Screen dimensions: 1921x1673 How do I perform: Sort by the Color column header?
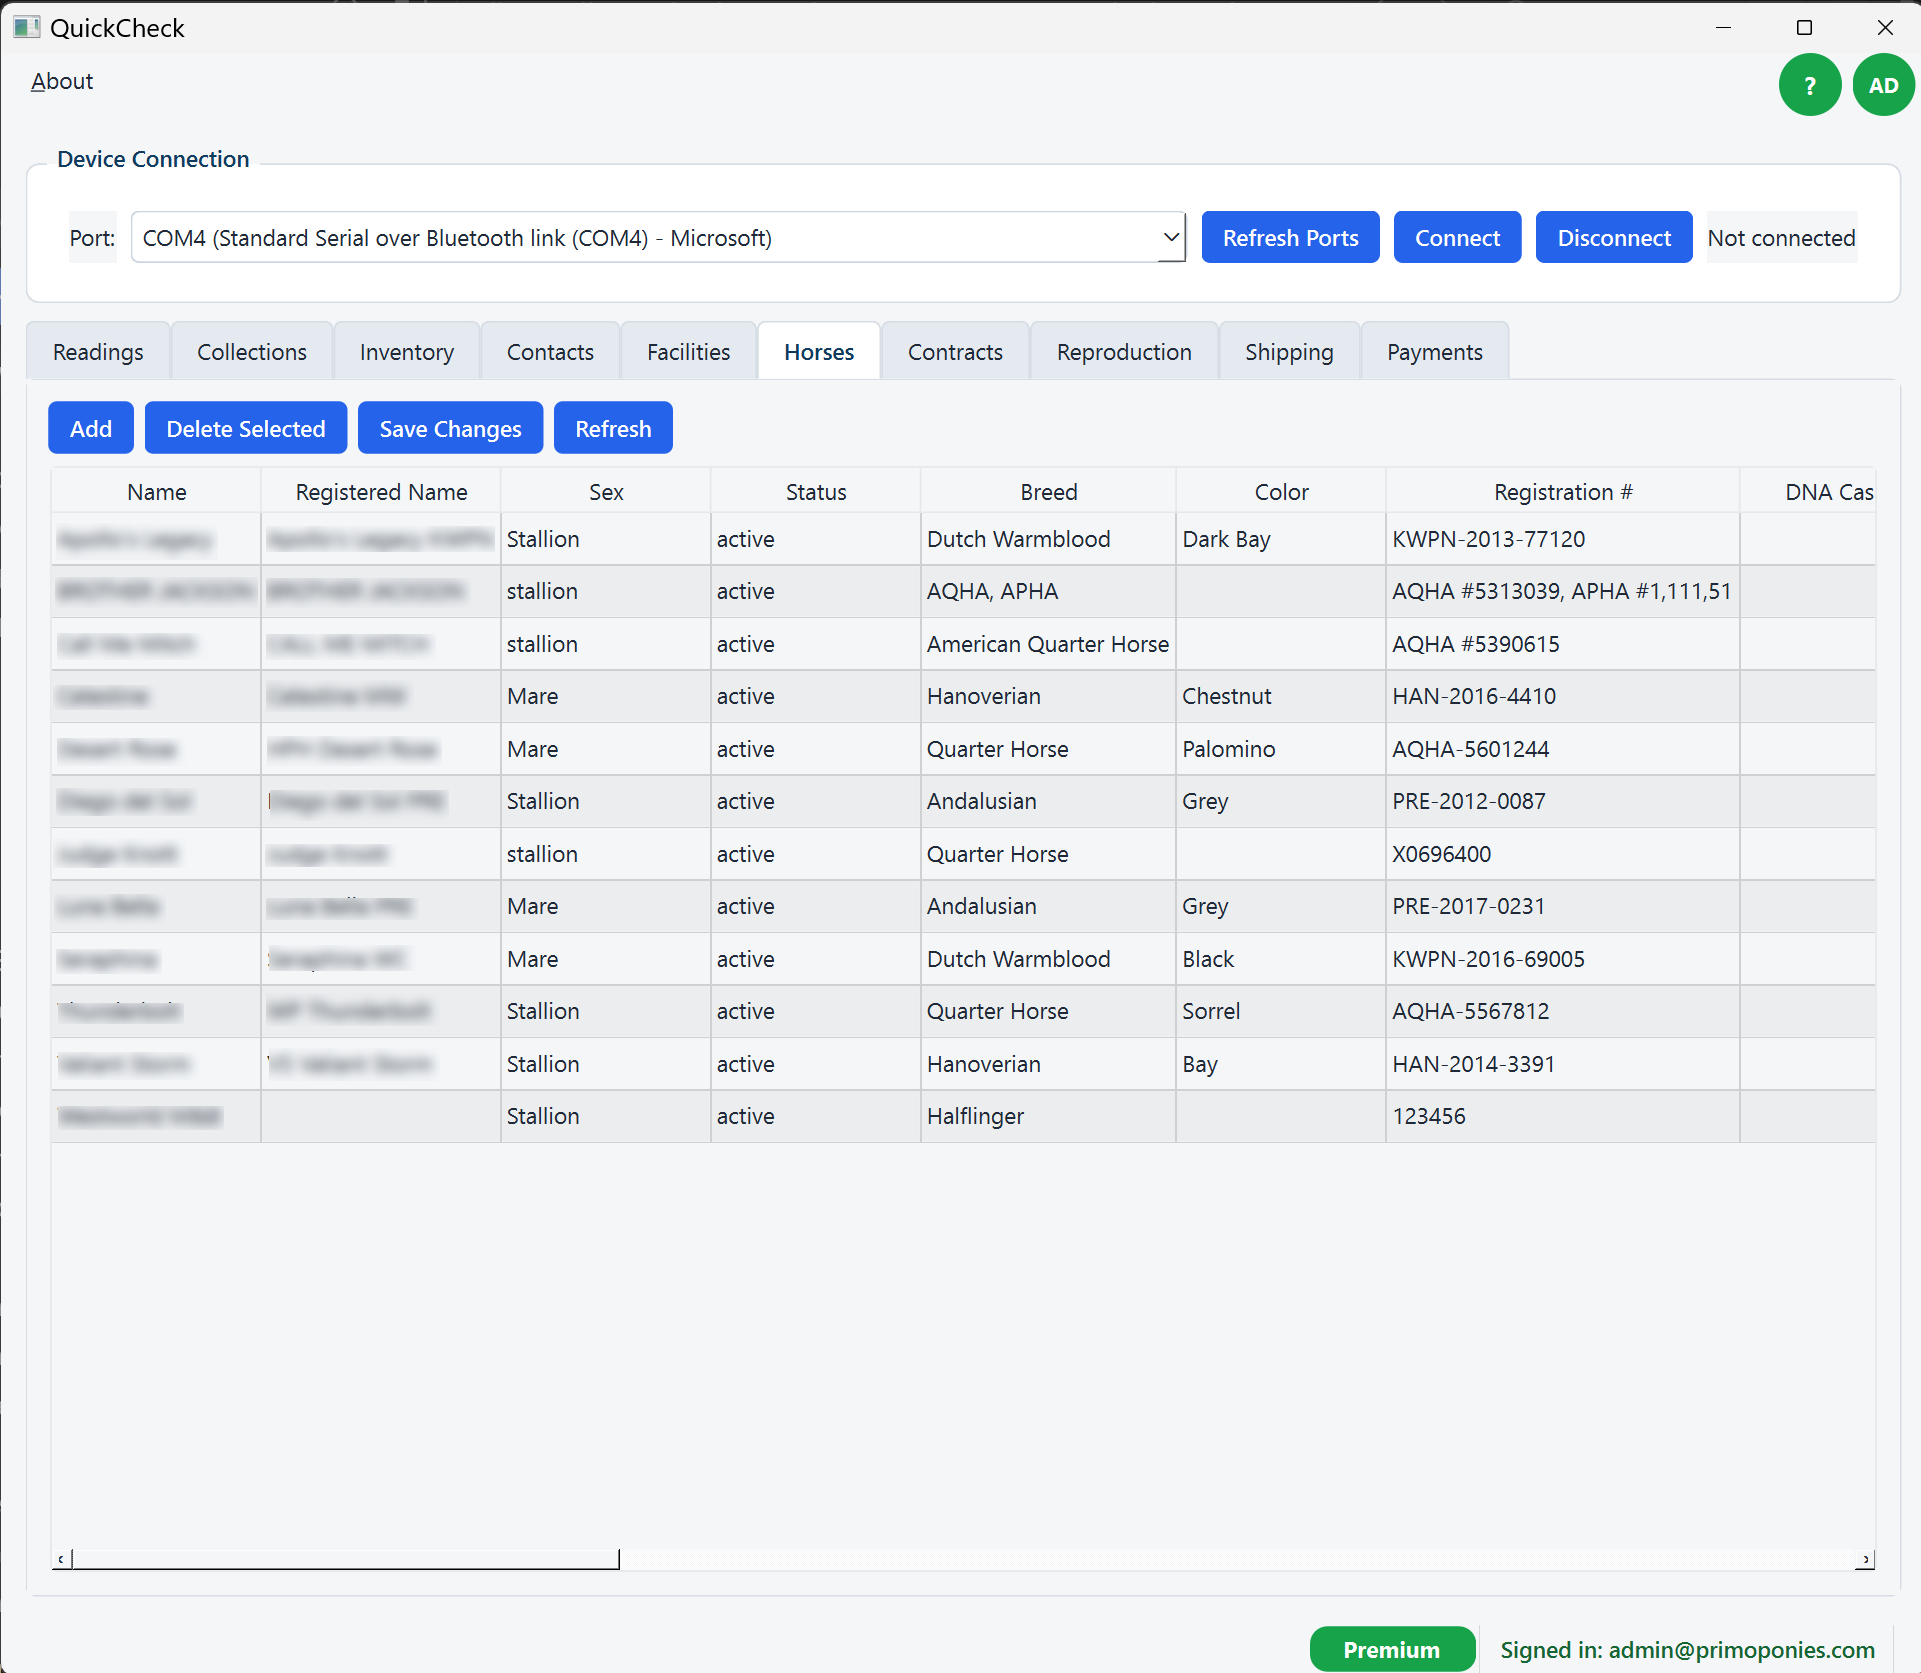tap(1281, 492)
